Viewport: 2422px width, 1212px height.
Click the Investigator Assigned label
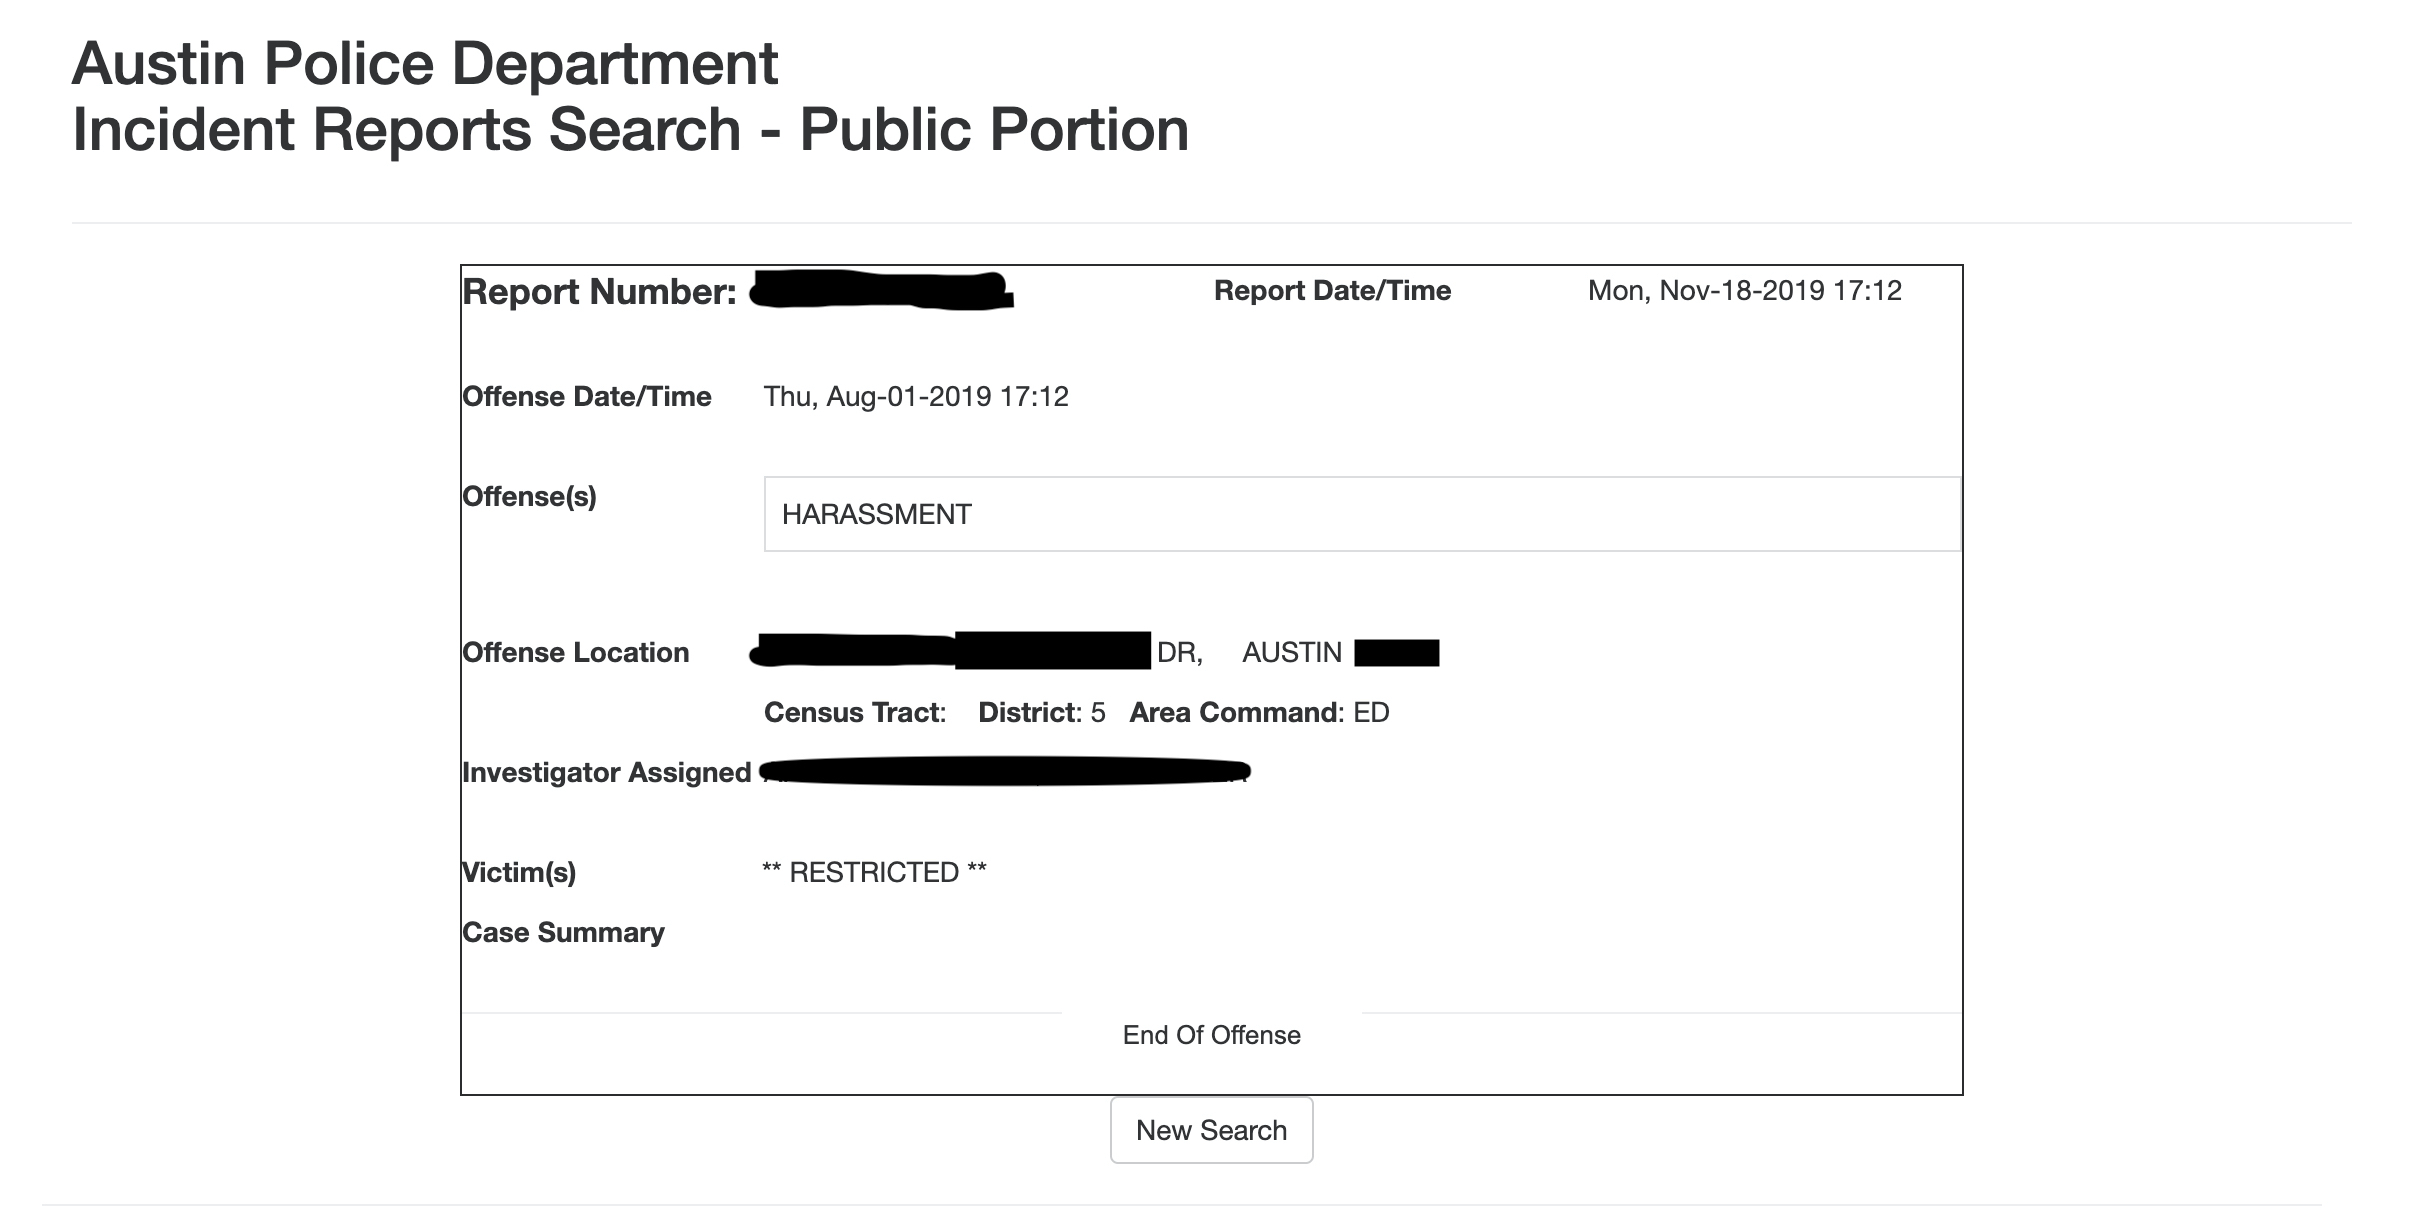(x=606, y=773)
